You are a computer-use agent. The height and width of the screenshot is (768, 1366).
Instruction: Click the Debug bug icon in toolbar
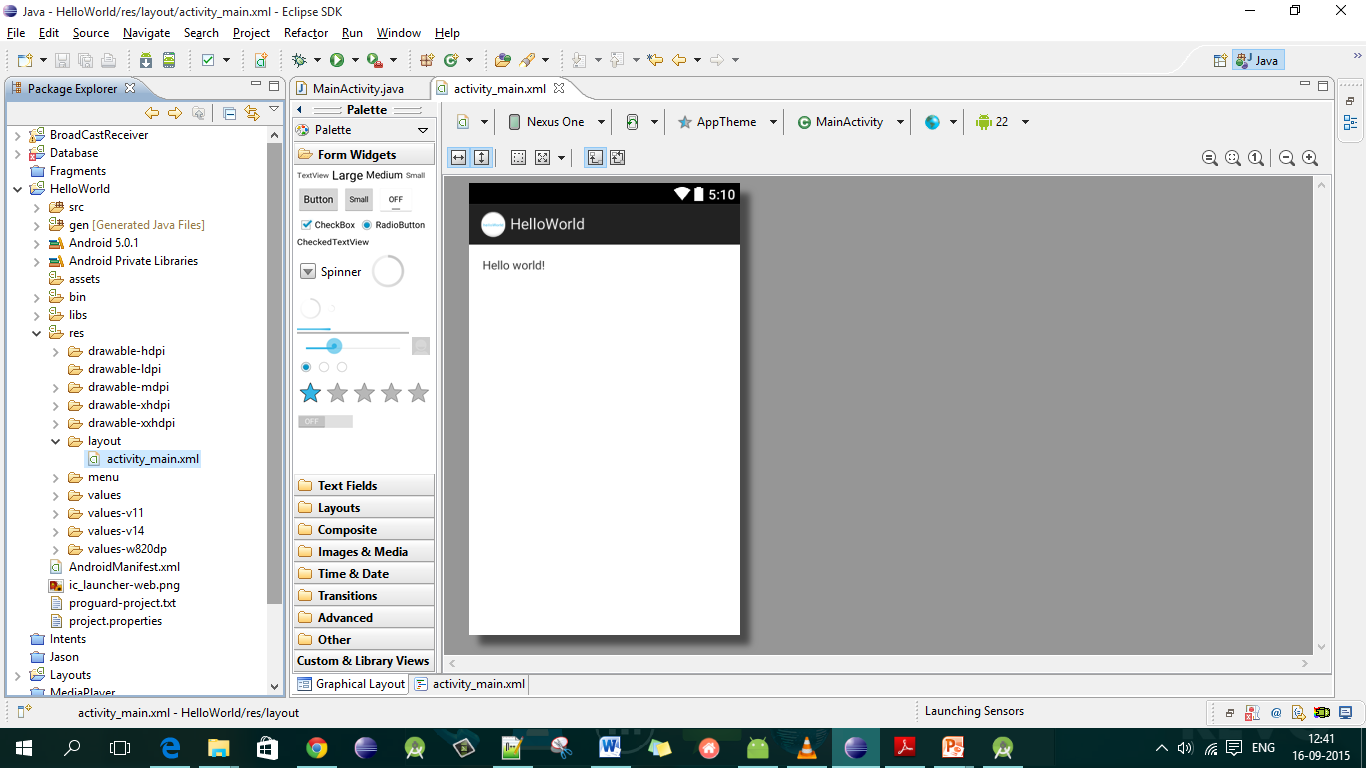tap(298, 60)
